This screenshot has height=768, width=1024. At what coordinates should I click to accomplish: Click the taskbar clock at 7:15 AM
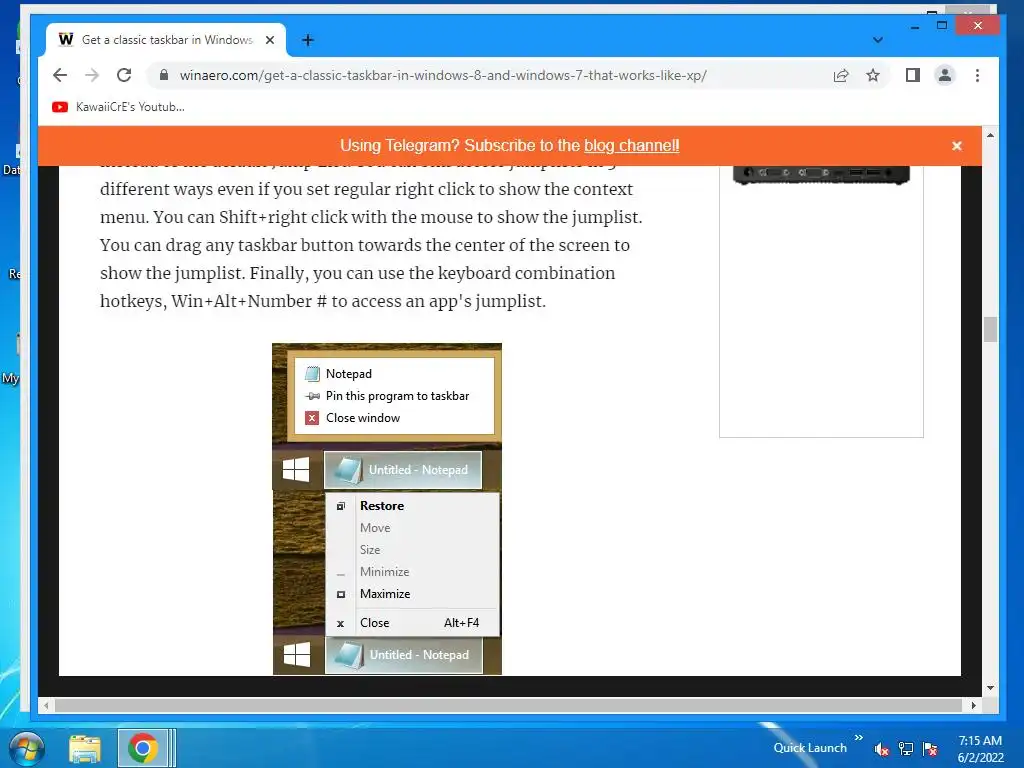[980, 749]
